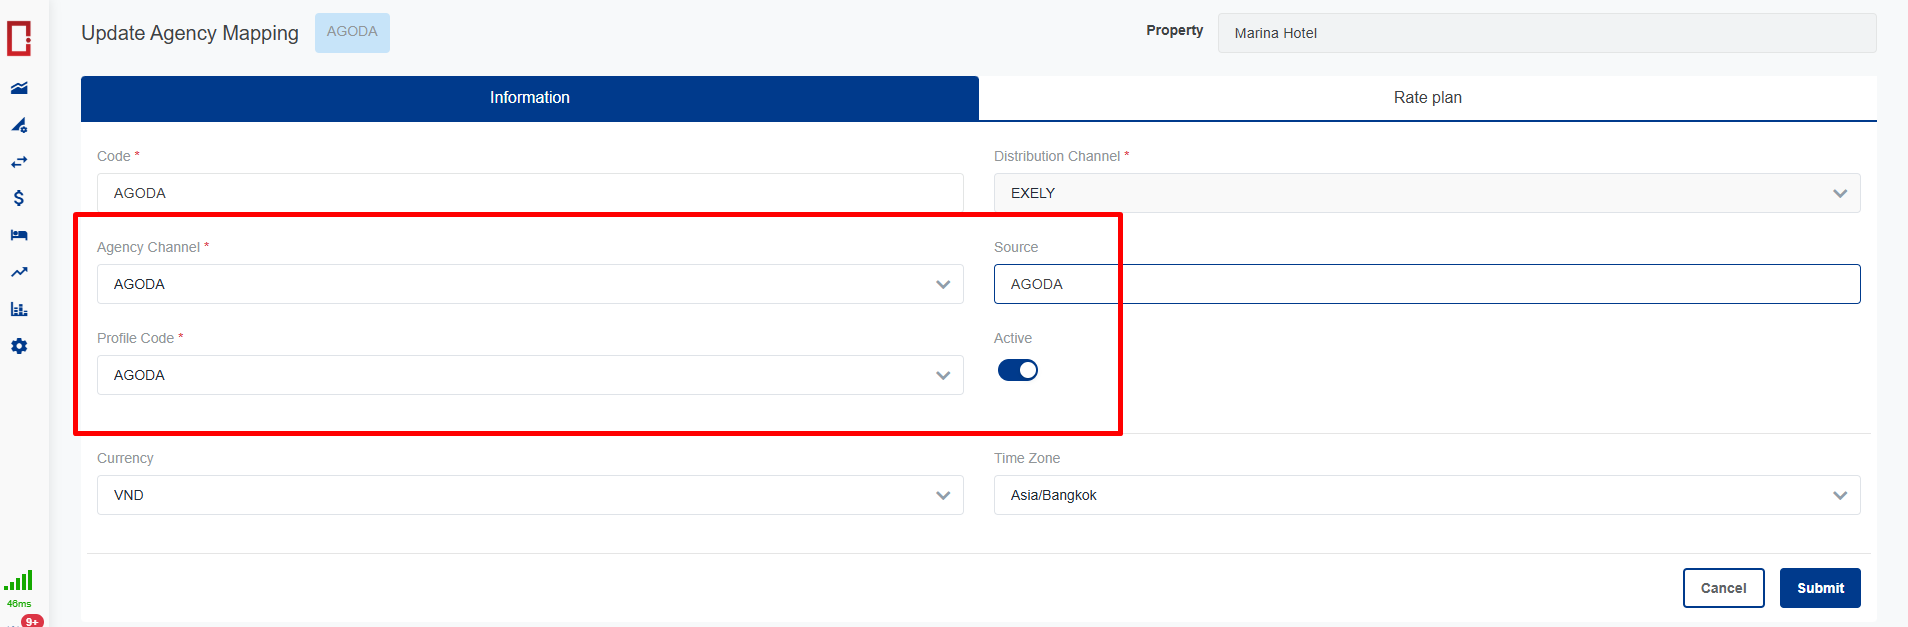Open the dollar sign sidebar icon
The width and height of the screenshot is (1908, 627).
coord(19,198)
